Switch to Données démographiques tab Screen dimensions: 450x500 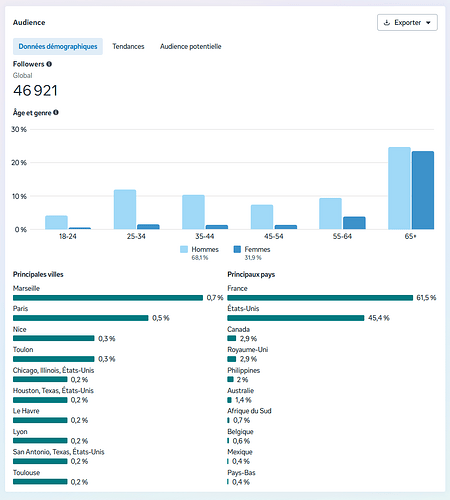[x=58, y=46]
